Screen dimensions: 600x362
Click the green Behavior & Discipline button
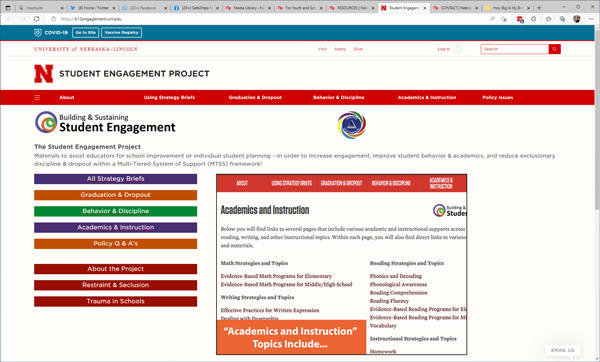pyautogui.click(x=116, y=211)
